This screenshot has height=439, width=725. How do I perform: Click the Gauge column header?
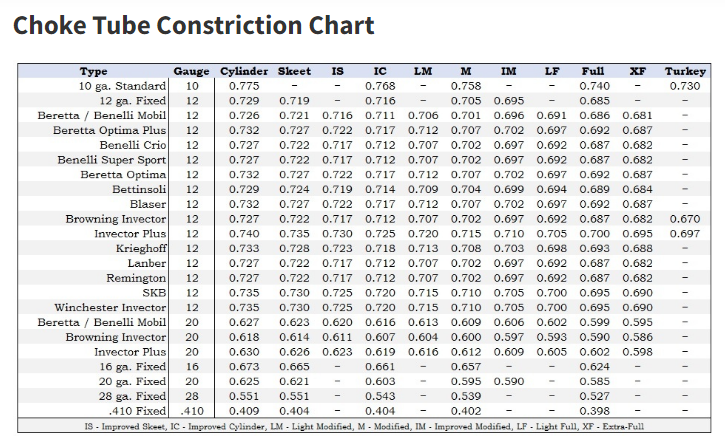point(191,72)
